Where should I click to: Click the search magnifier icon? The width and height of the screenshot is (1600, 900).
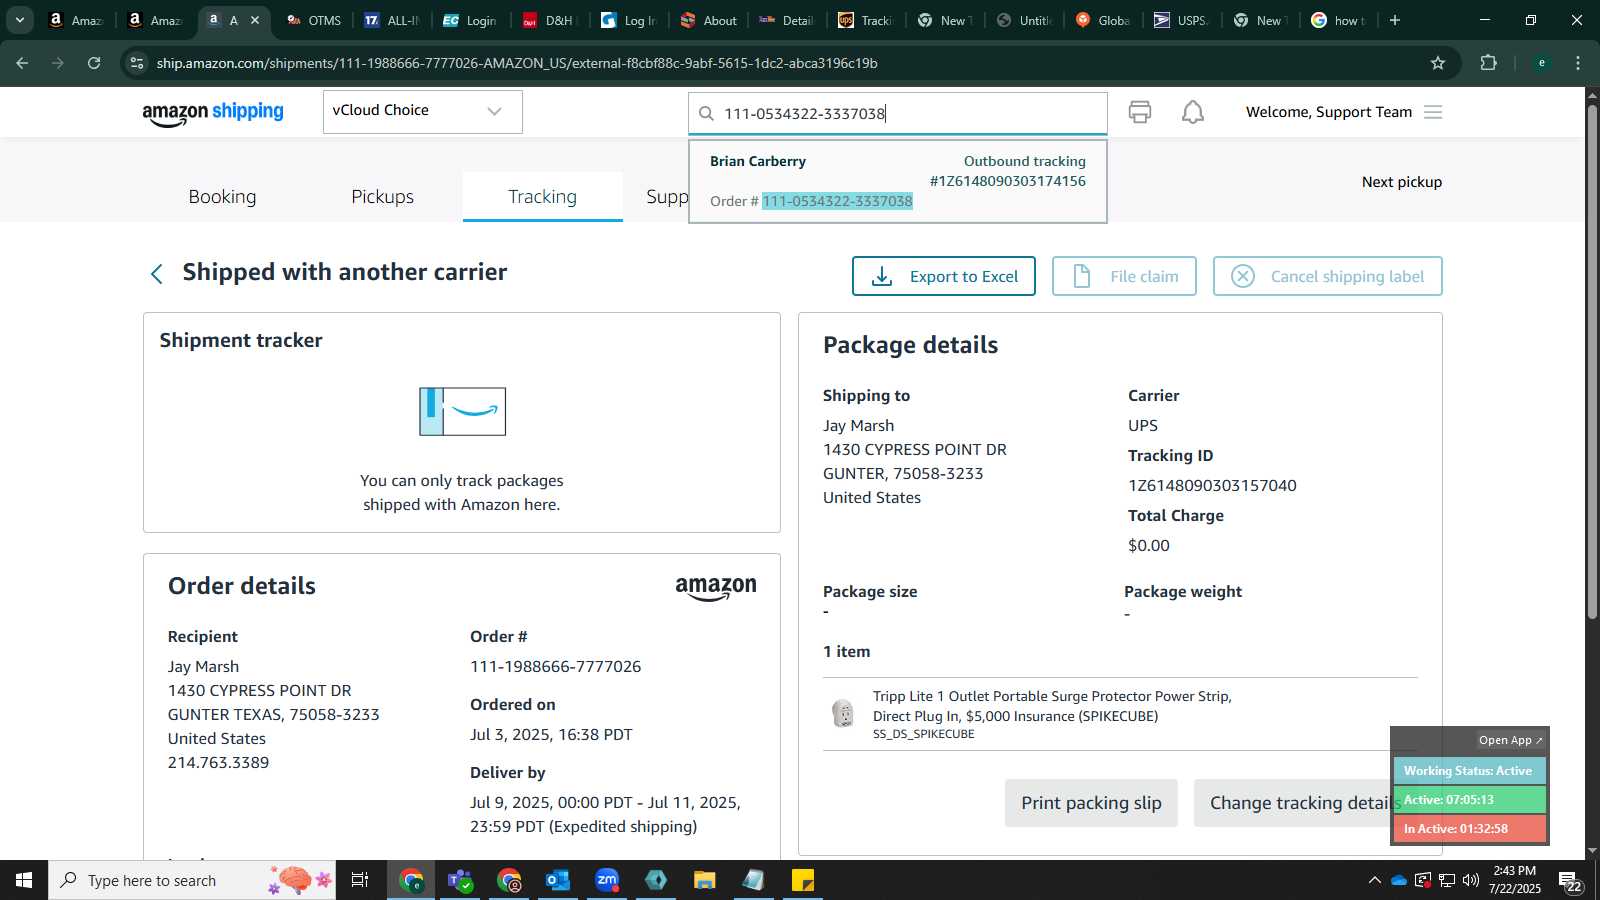706,114
